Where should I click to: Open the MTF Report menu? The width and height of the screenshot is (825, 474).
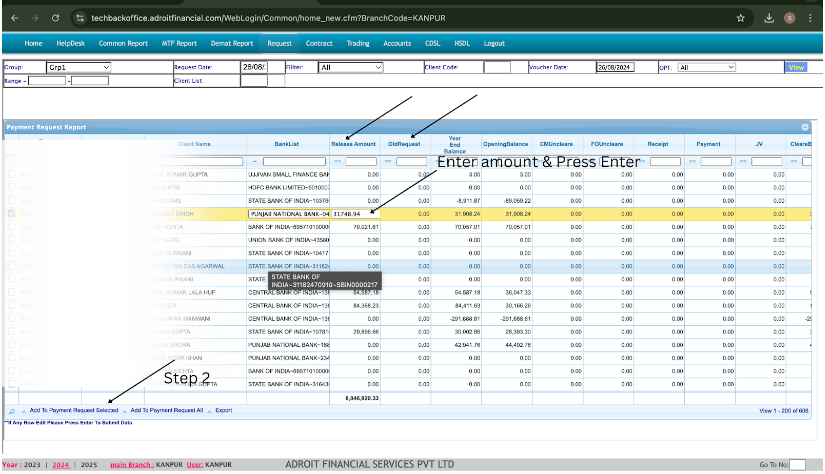coord(177,44)
